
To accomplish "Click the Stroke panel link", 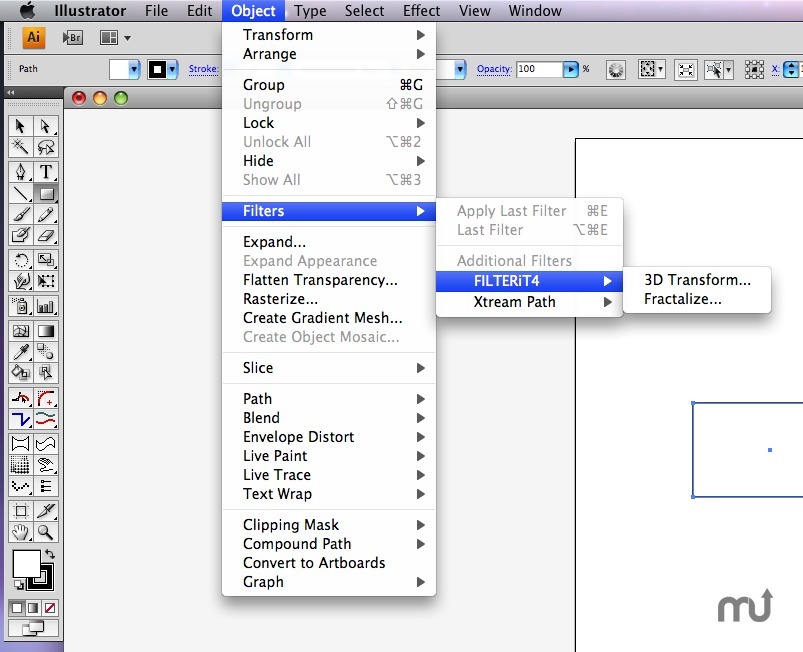I will 203,69.
